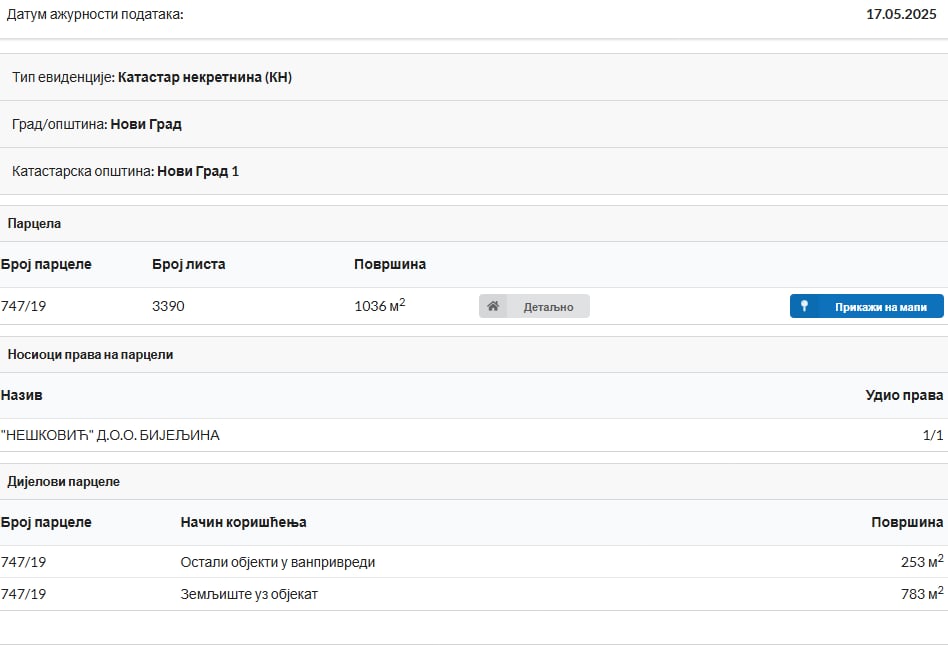Click the Парцела section header
948x656 pixels.
34,223
